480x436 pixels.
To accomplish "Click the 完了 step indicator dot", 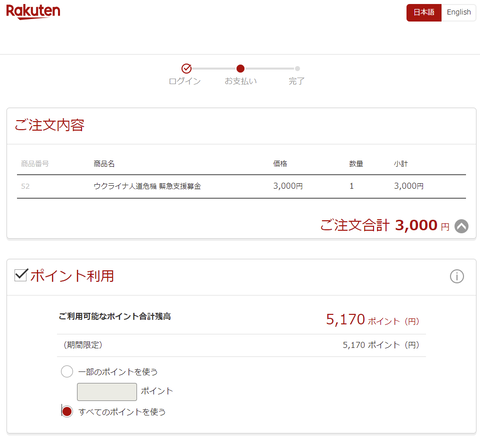I will (x=297, y=69).
